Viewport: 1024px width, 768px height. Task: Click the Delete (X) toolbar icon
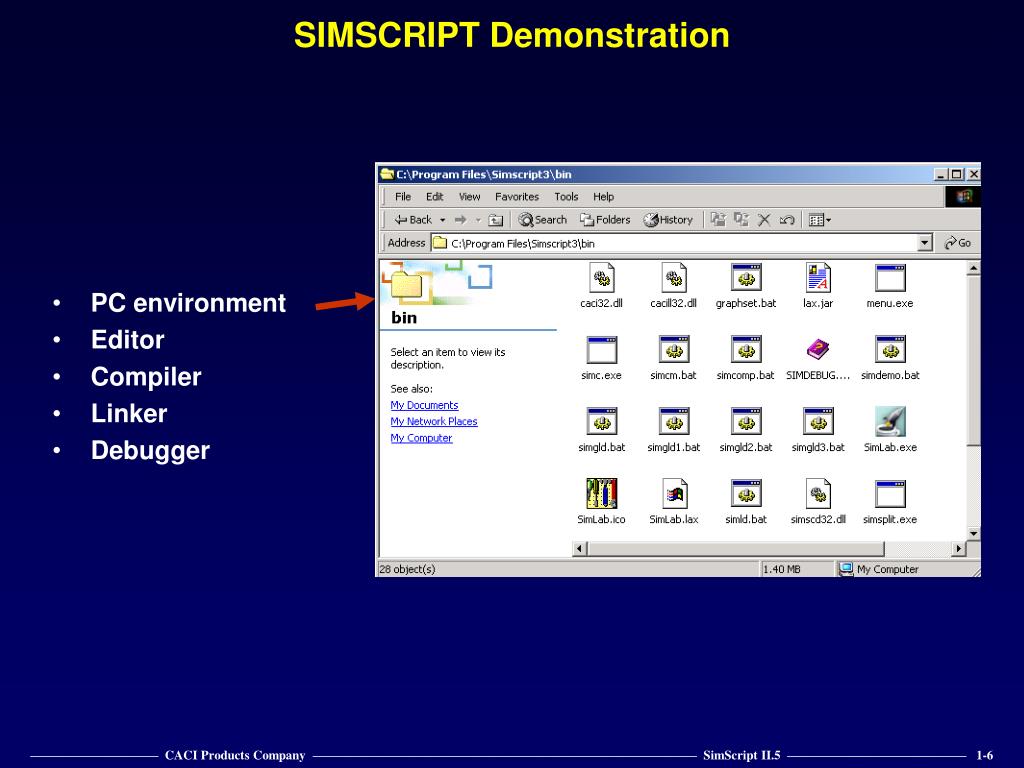pos(764,220)
